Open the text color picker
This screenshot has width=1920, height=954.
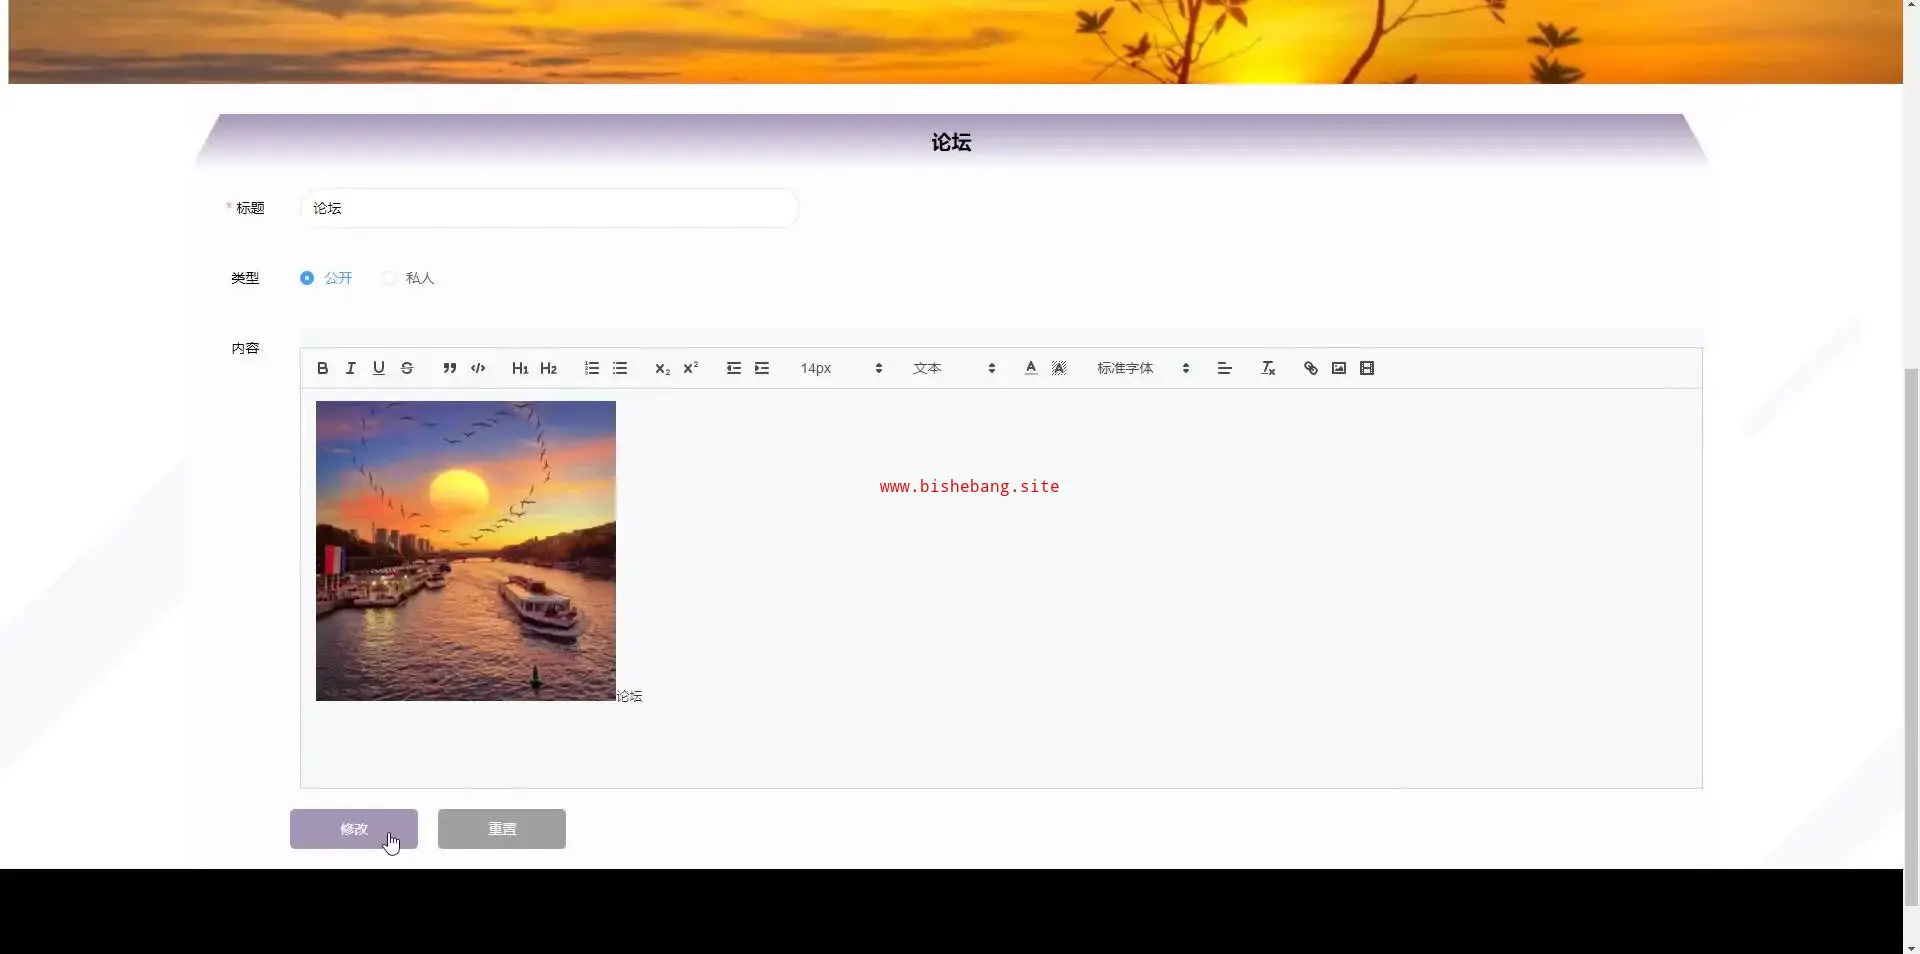click(x=1030, y=368)
